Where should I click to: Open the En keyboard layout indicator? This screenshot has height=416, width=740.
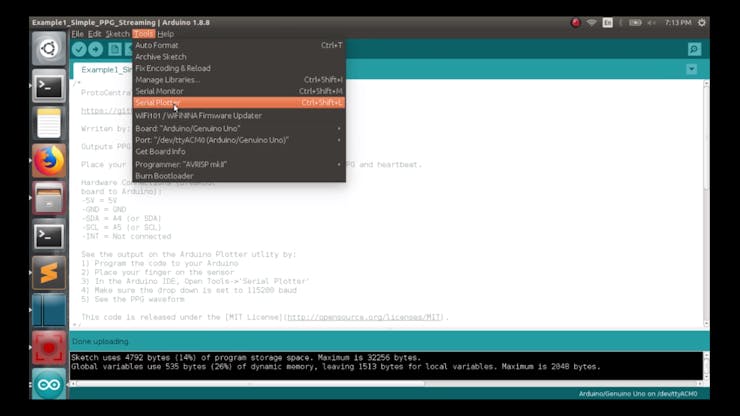click(607, 23)
